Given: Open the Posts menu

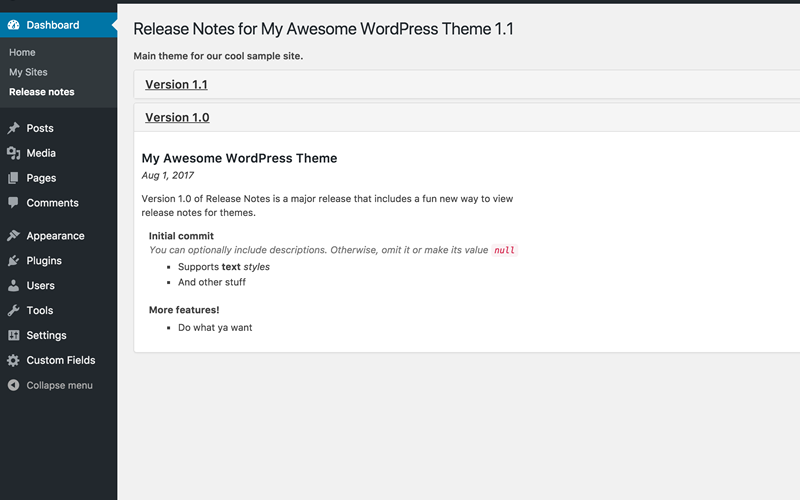Looking at the screenshot, I should [59, 128].
